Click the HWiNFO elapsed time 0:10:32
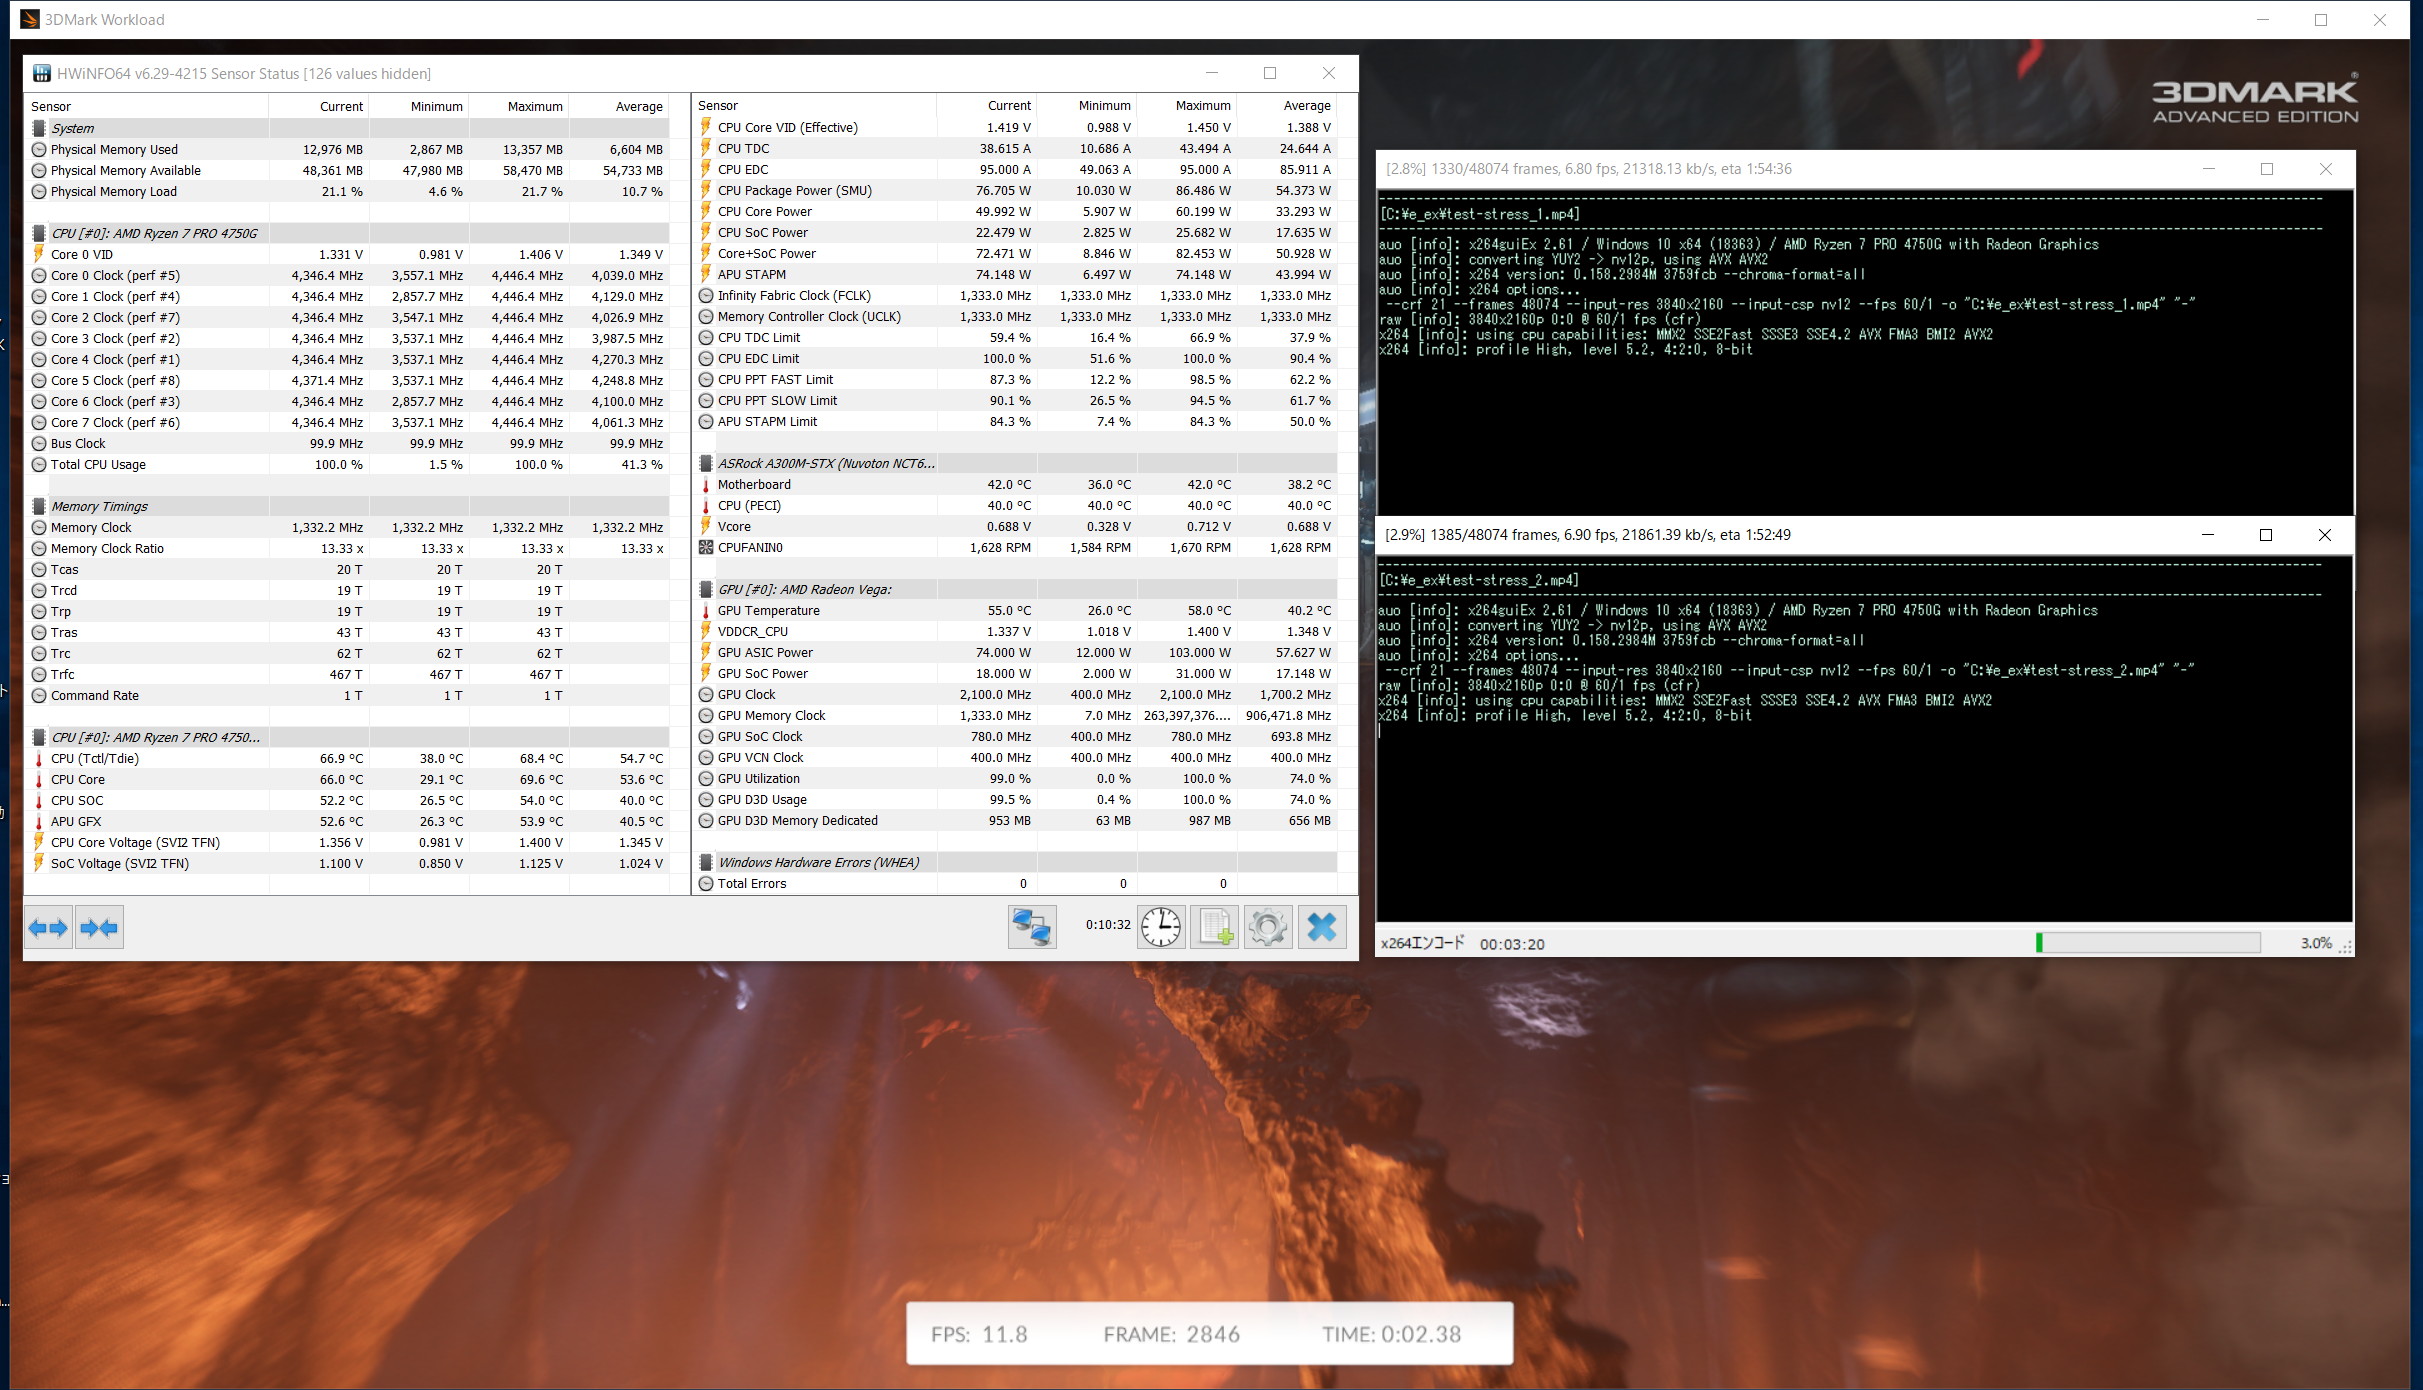Viewport: 2423px width, 1390px height. [x=1108, y=925]
